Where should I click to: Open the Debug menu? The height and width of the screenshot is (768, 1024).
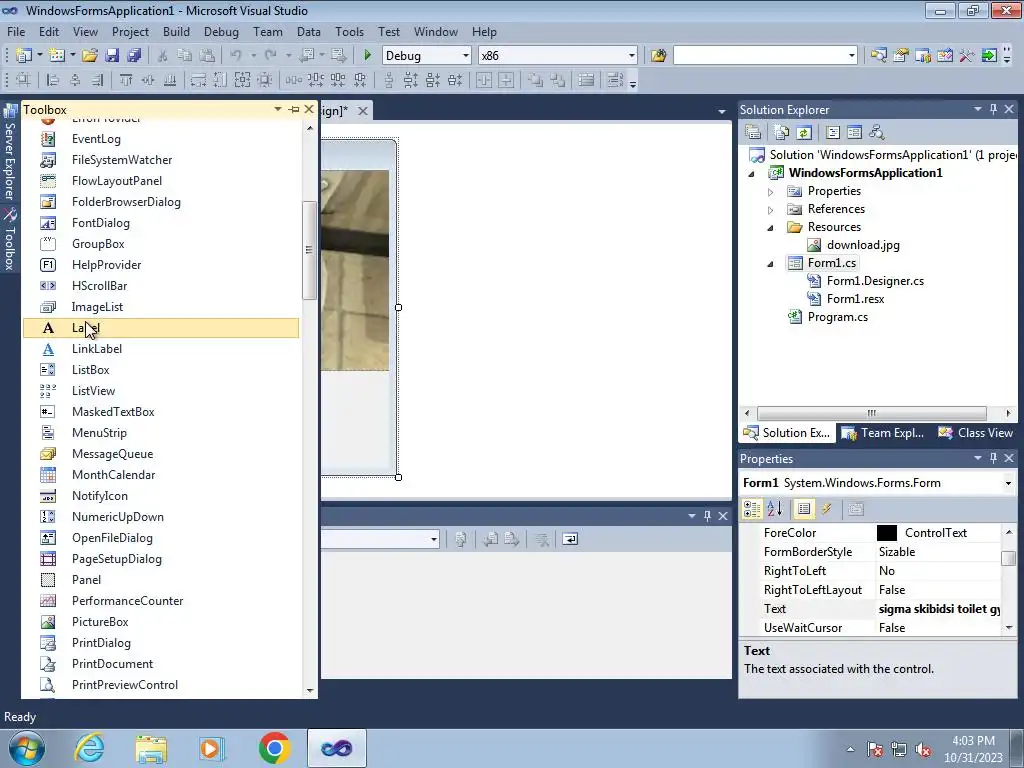221,31
